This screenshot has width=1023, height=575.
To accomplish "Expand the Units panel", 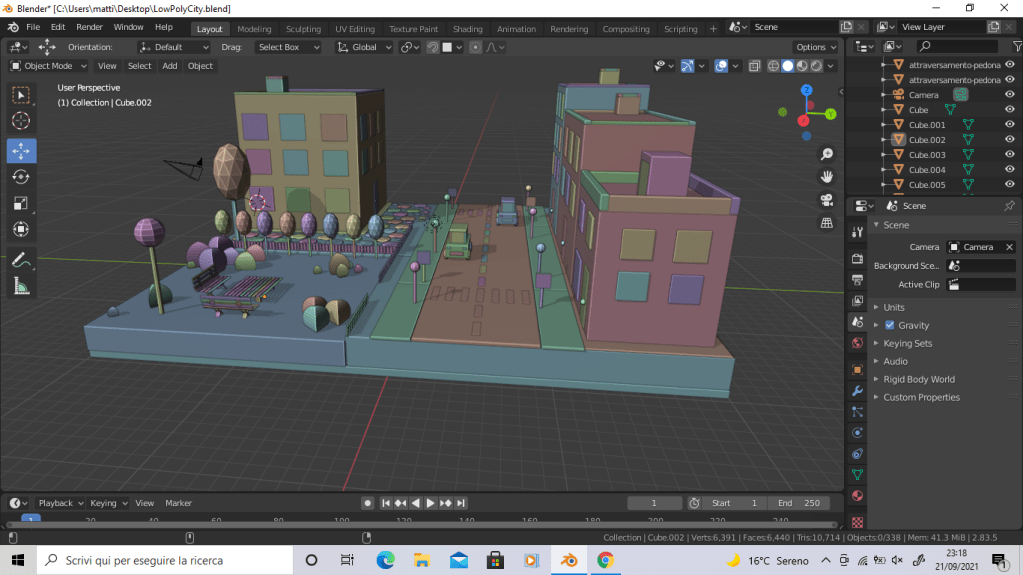I will [893, 307].
